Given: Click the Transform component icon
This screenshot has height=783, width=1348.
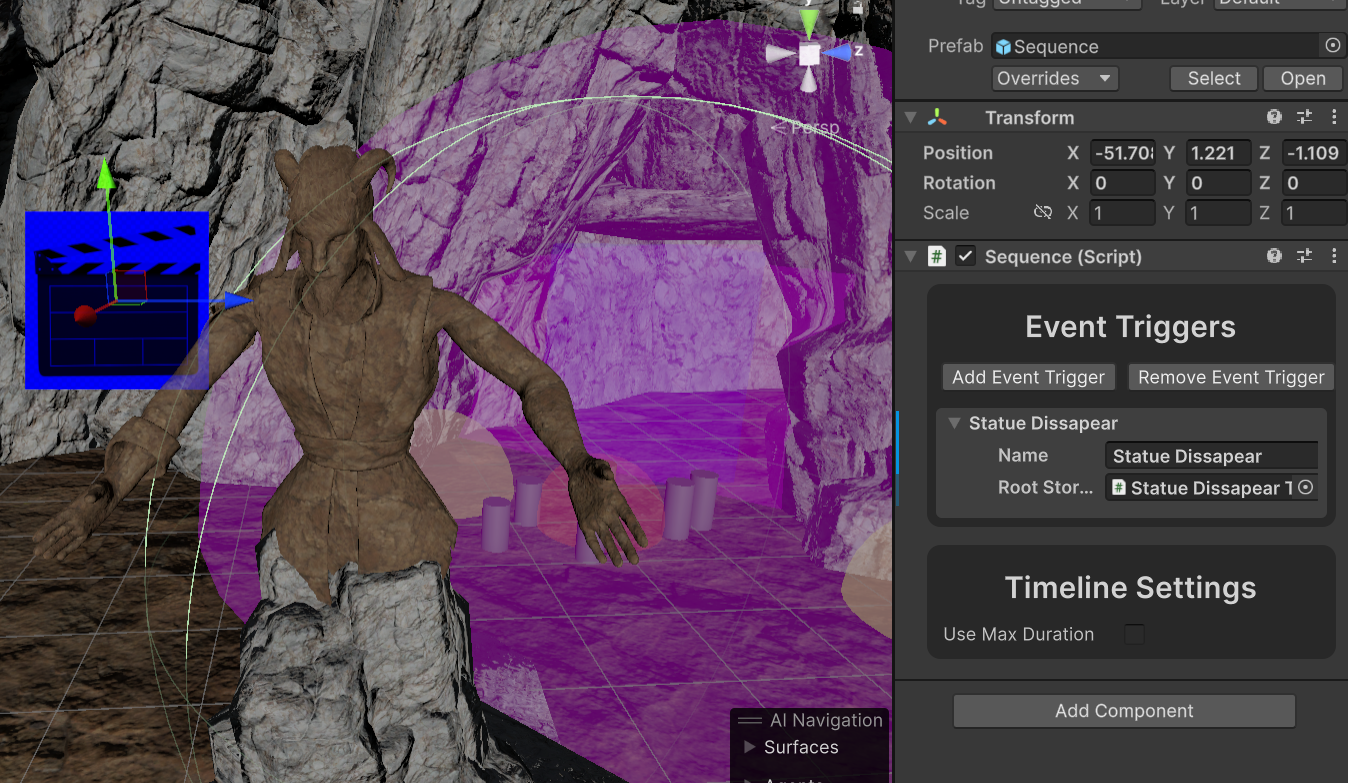Looking at the screenshot, I should (937, 117).
